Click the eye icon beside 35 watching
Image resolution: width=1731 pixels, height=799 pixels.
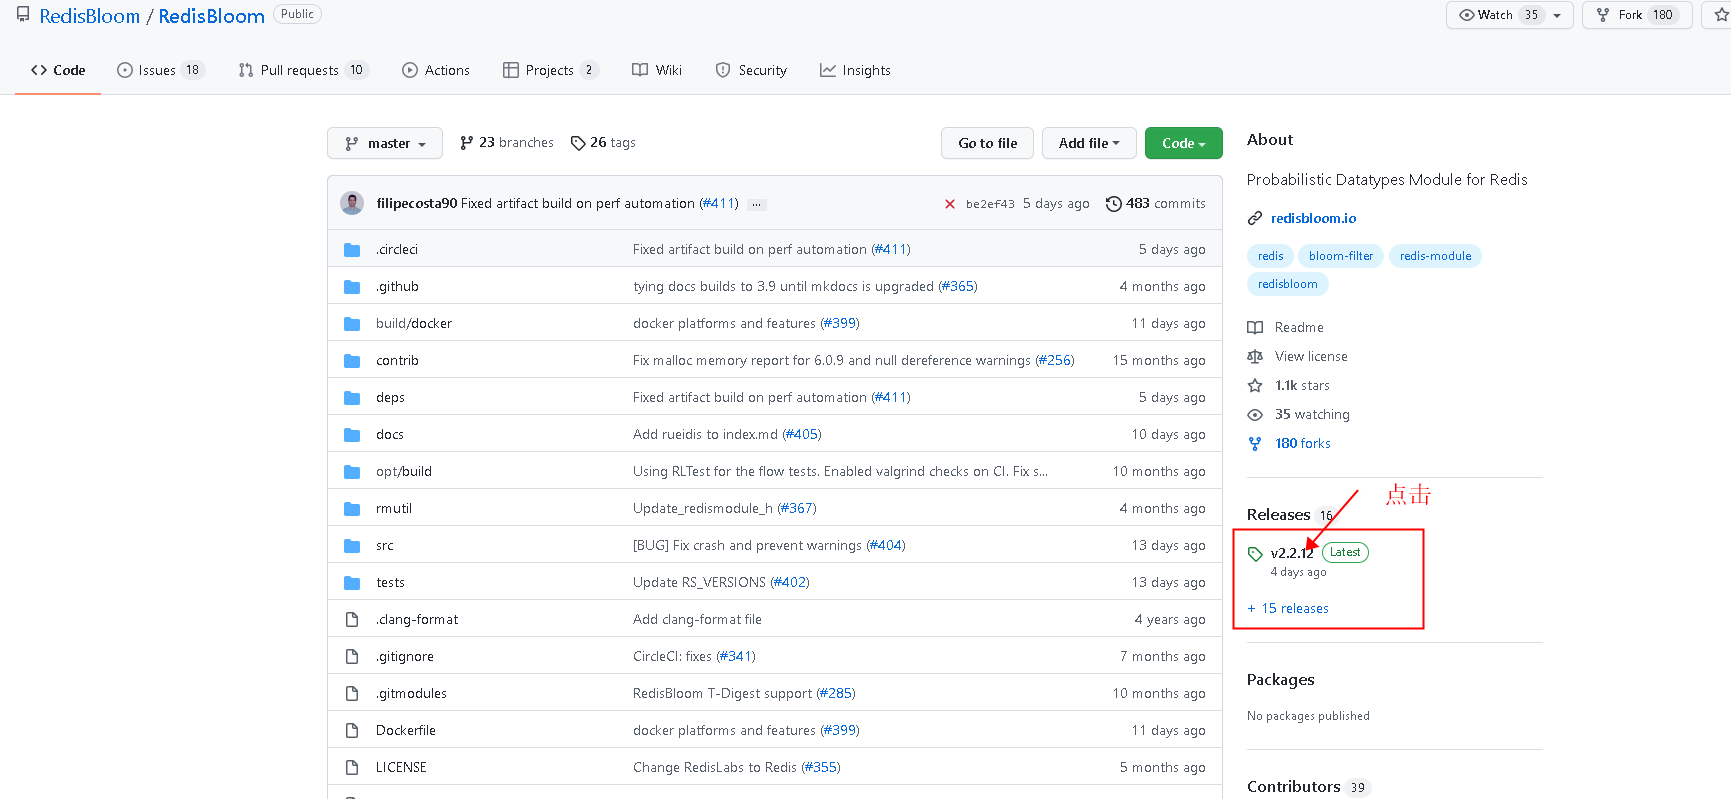(1255, 415)
